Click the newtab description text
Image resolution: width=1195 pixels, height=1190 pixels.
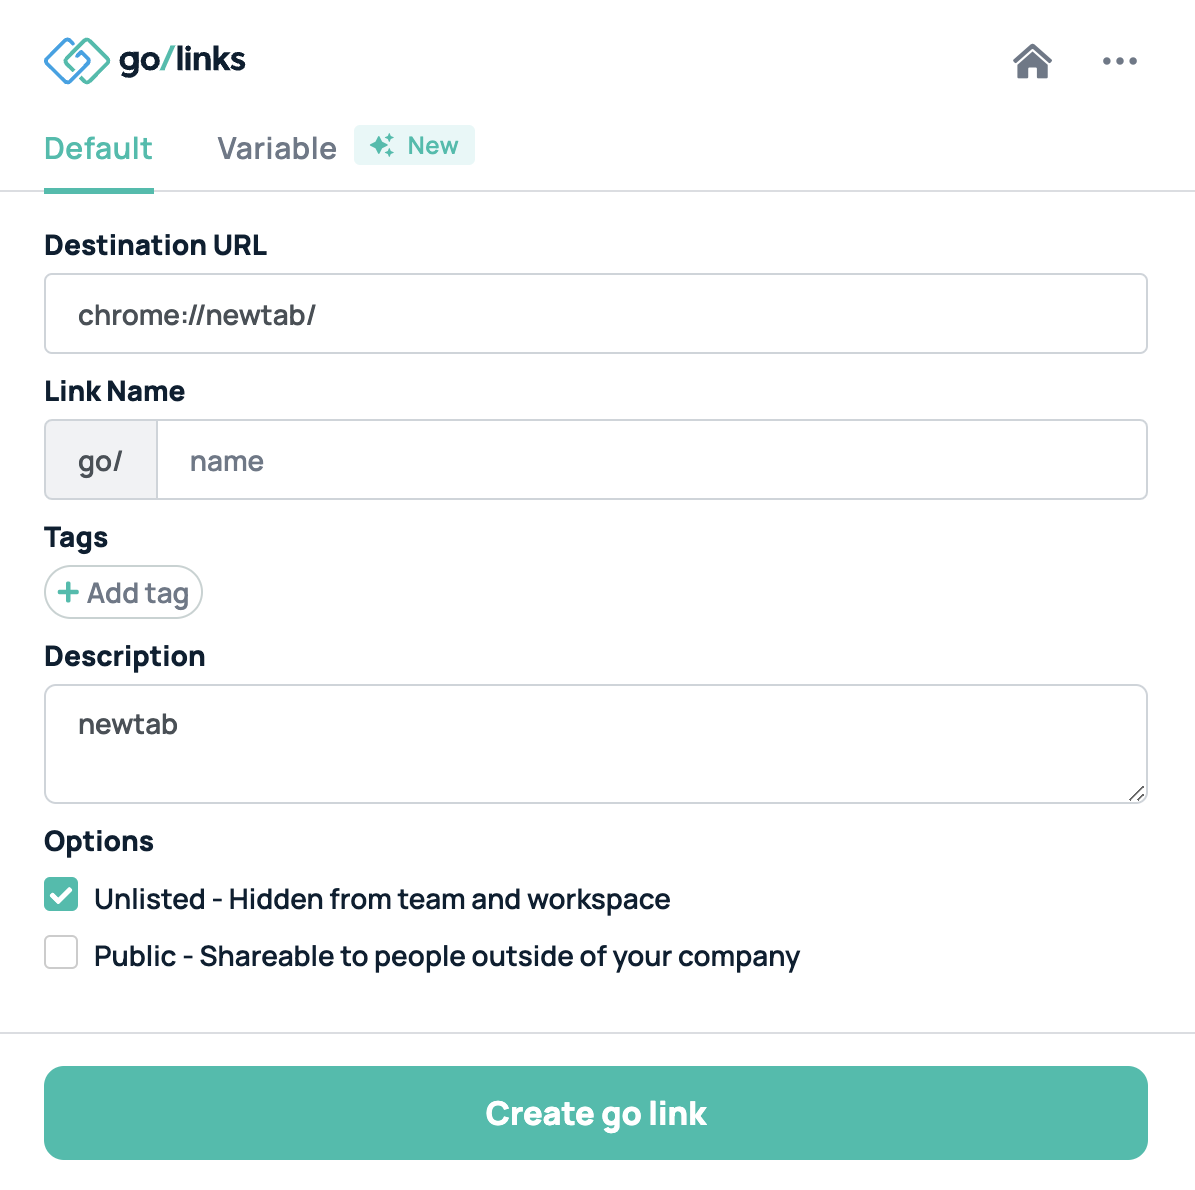click(x=128, y=724)
